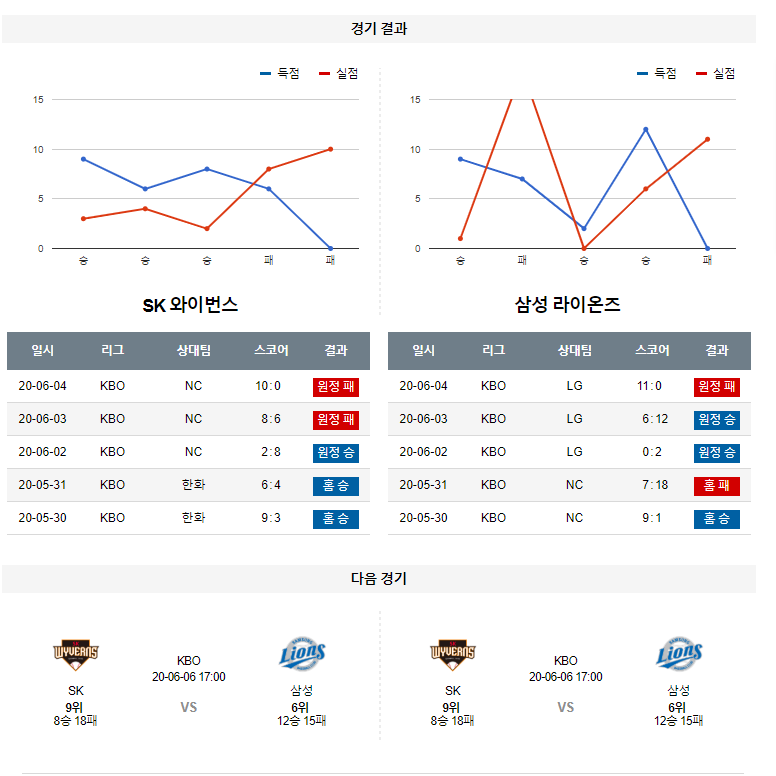Screen dimensions: 776x776
Task: Click the 상대팀 column header in the SK table
Action: point(194,350)
